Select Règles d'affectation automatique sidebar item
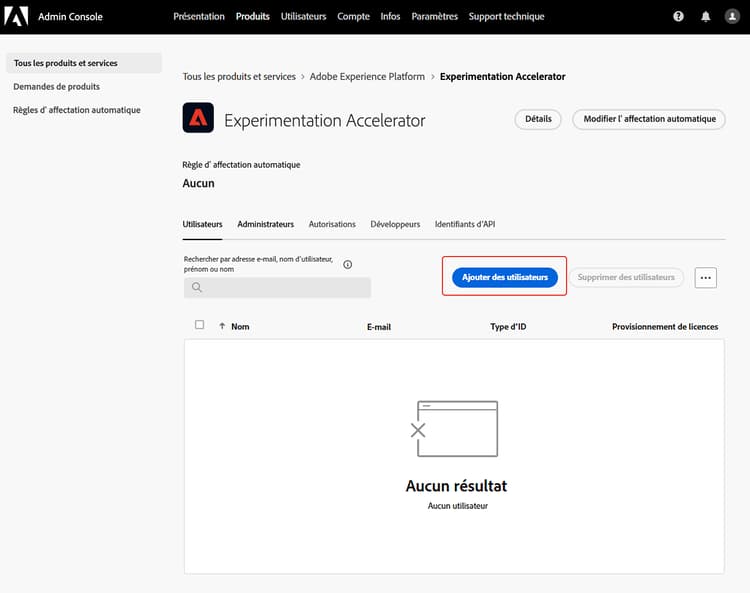This screenshot has height=593, width=750. point(77,110)
